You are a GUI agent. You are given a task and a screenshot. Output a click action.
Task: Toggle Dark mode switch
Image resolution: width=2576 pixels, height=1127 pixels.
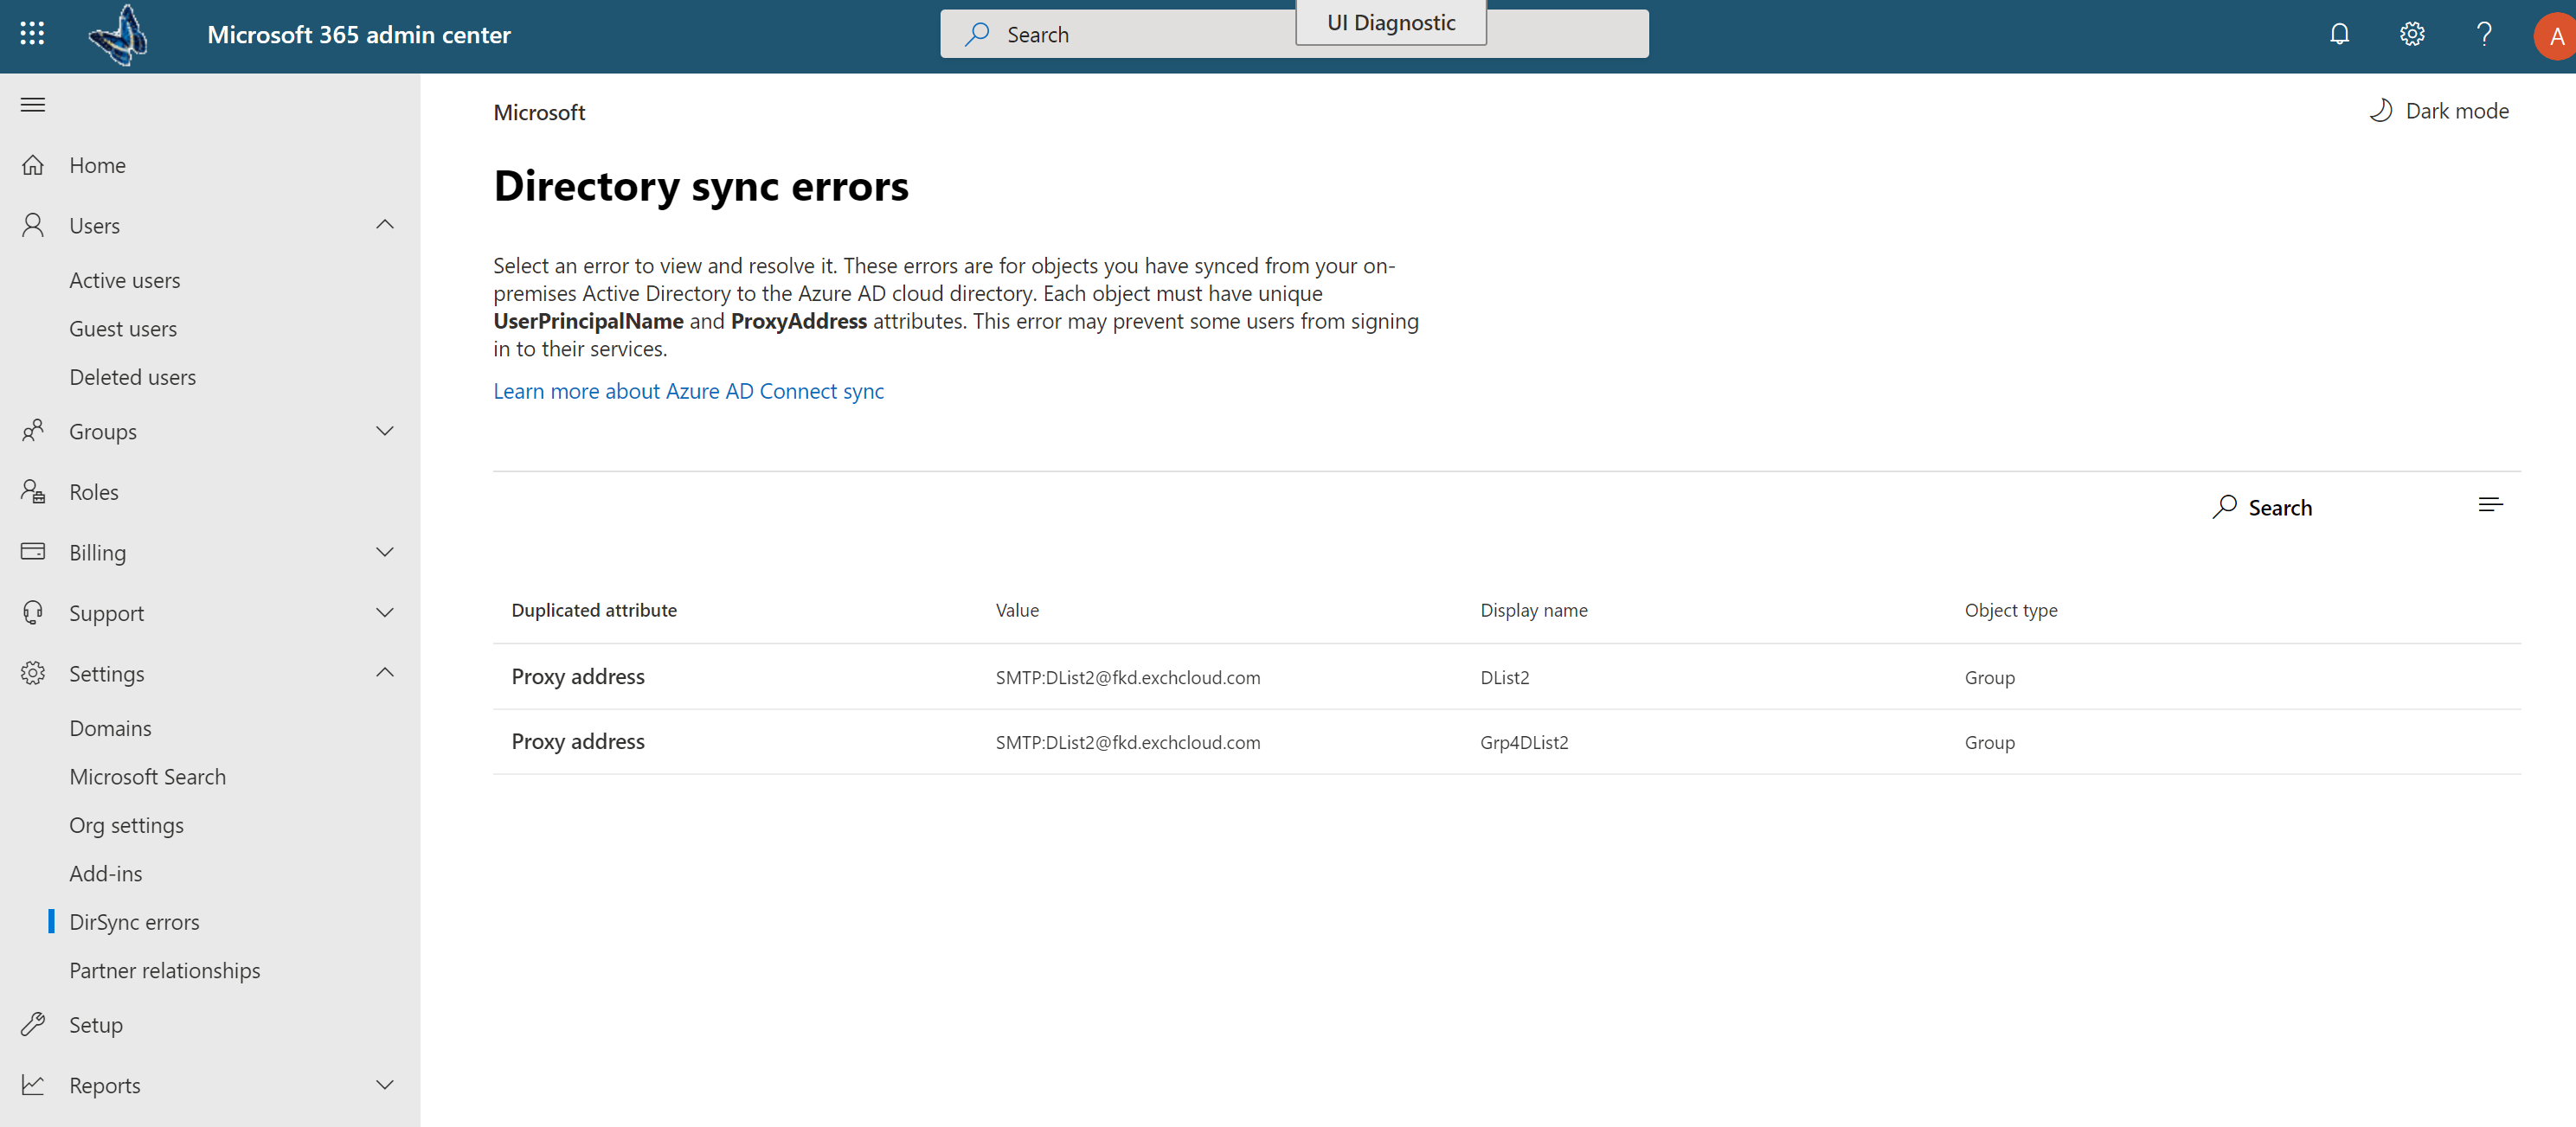coord(2438,110)
